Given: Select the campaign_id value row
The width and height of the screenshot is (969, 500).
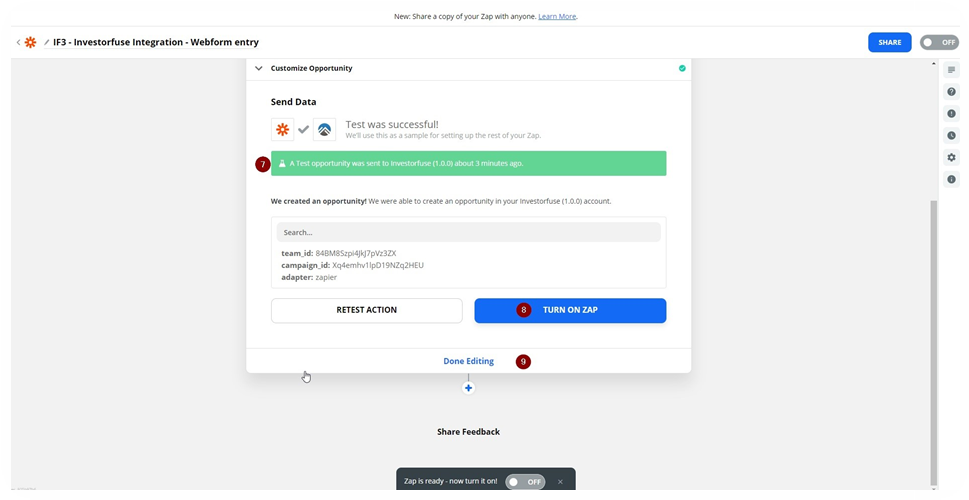Looking at the screenshot, I should (x=352, y=265).
